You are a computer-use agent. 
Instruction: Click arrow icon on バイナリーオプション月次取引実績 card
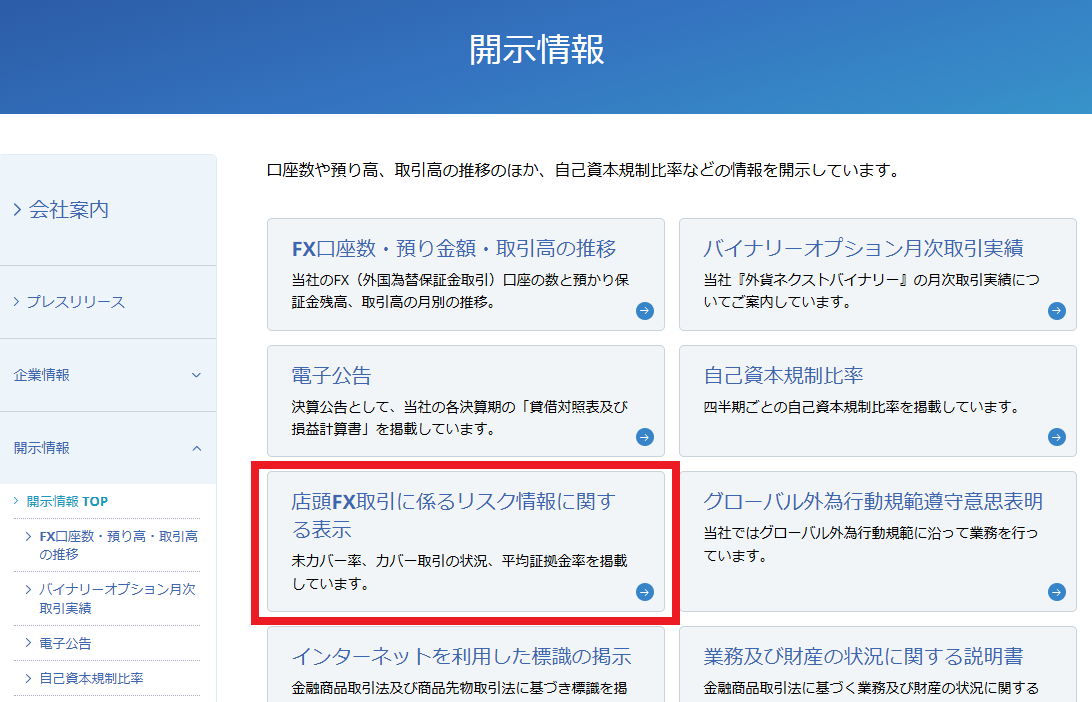1057,311
